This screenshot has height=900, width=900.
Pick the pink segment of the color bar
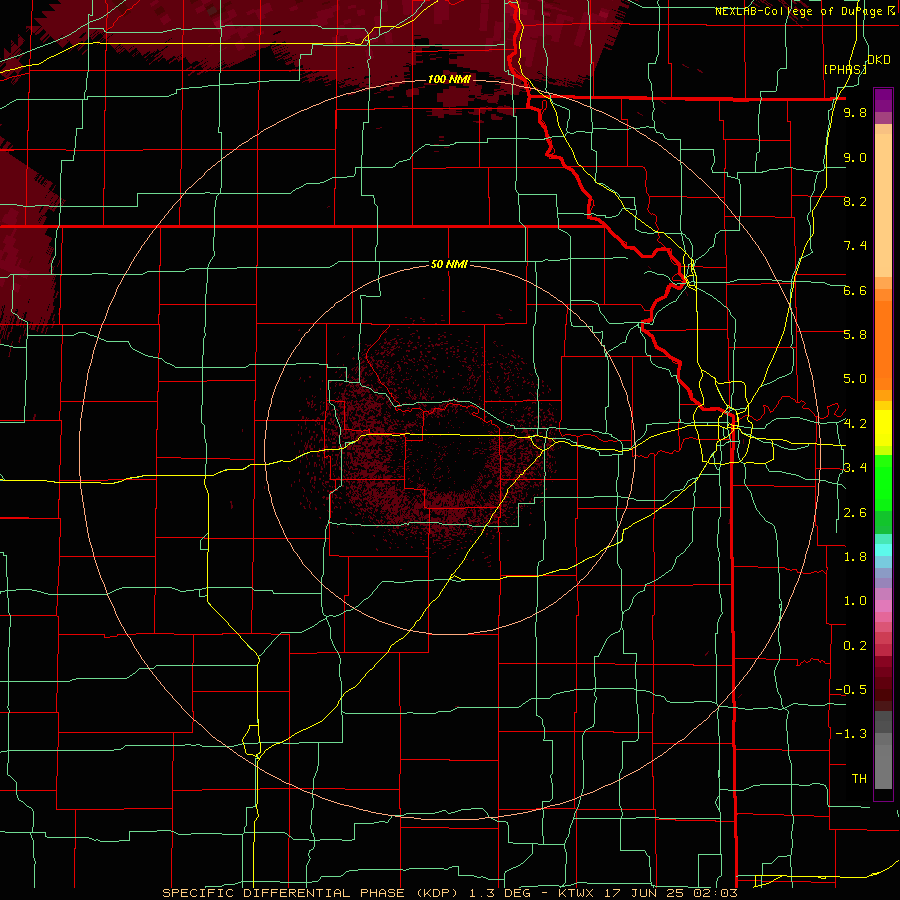(883, 606)
